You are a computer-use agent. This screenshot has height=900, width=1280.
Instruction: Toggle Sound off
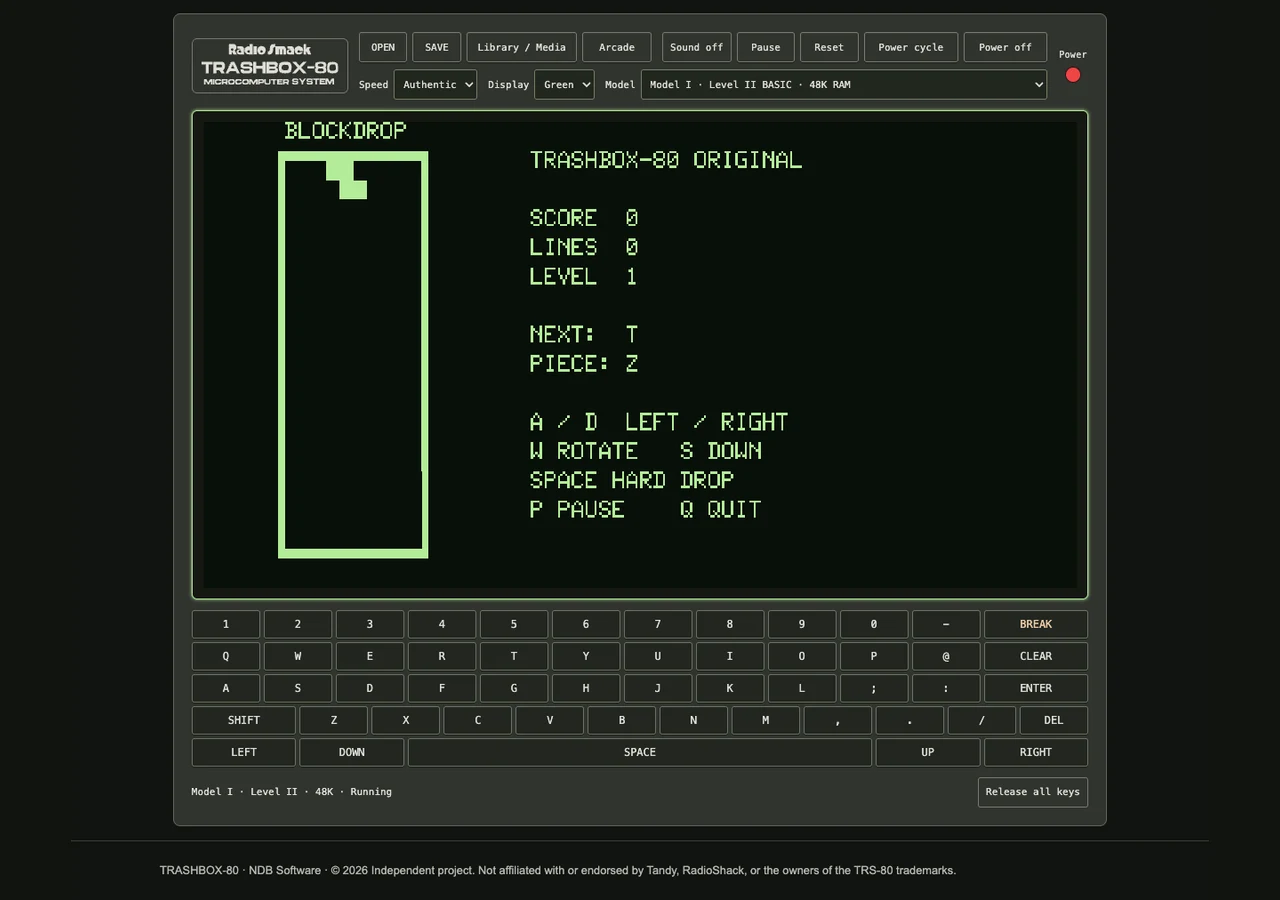tap(697, 47)
